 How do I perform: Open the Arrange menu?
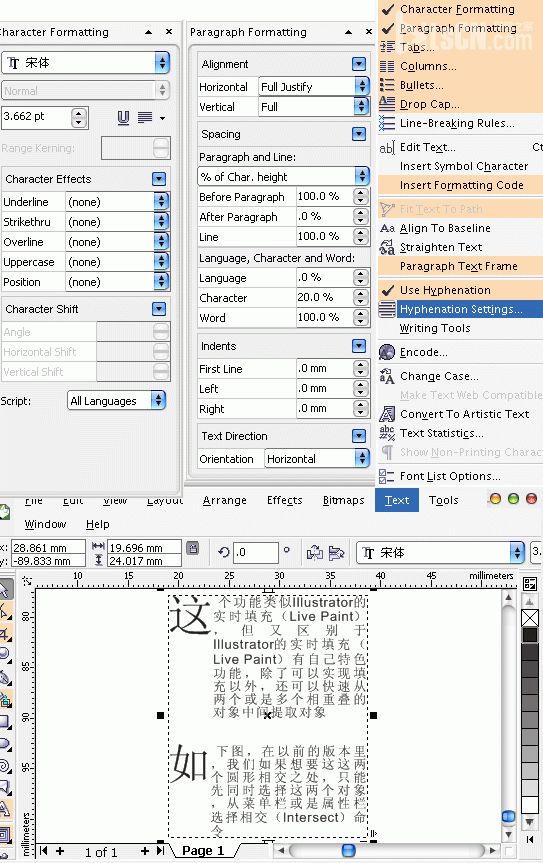pyautogui.click(x=224, y=500)
